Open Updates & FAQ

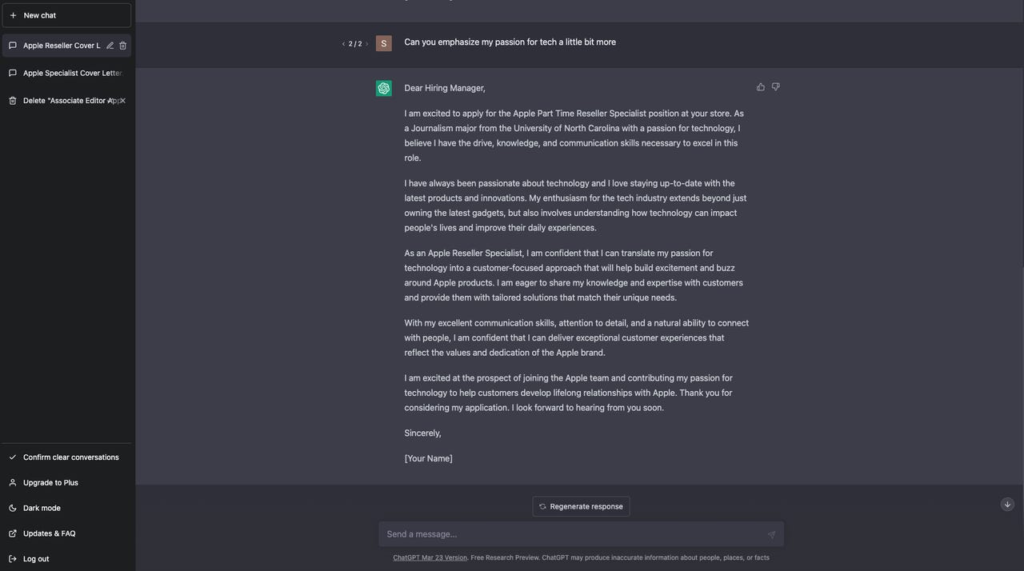click(49, 533)
